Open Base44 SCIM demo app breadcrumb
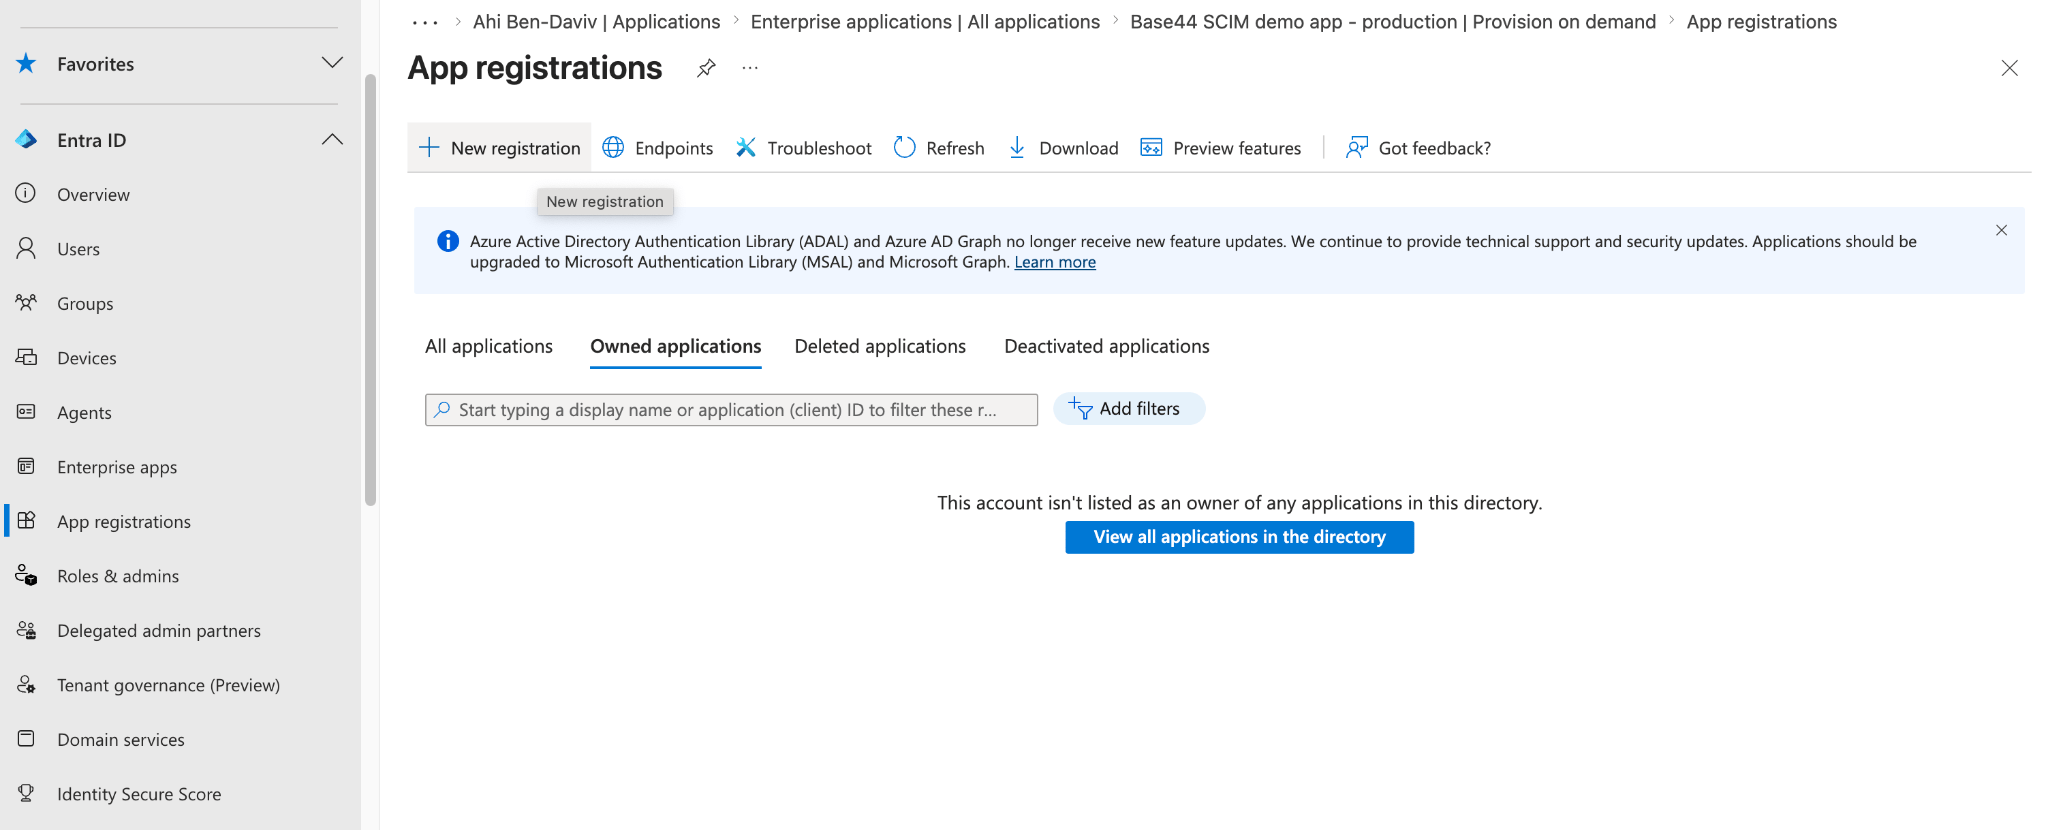Image resolution: width=2048 pixels, height=830 pixels. pyautogui.click(x=1393, y=22)
